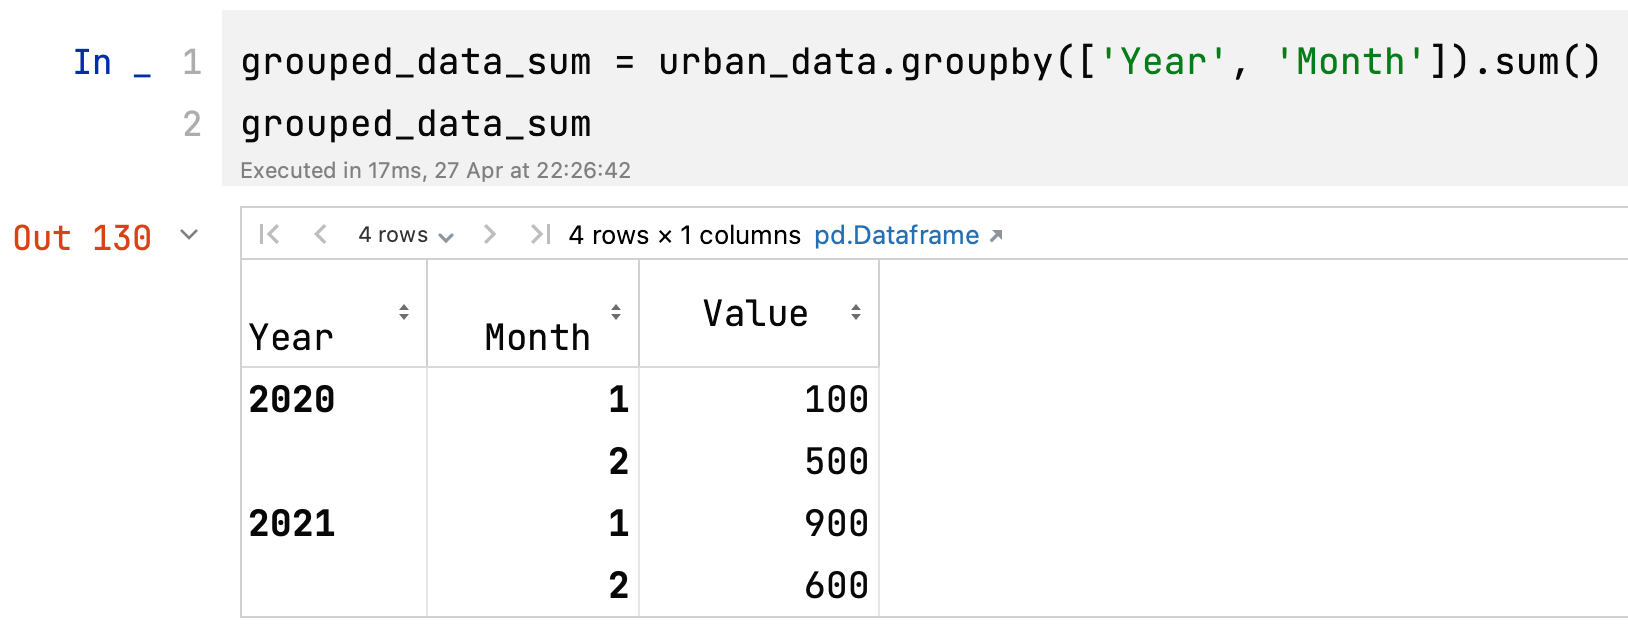Select Month 2 cell in the 600 row
1628x630 pixels.
(533, 585)
